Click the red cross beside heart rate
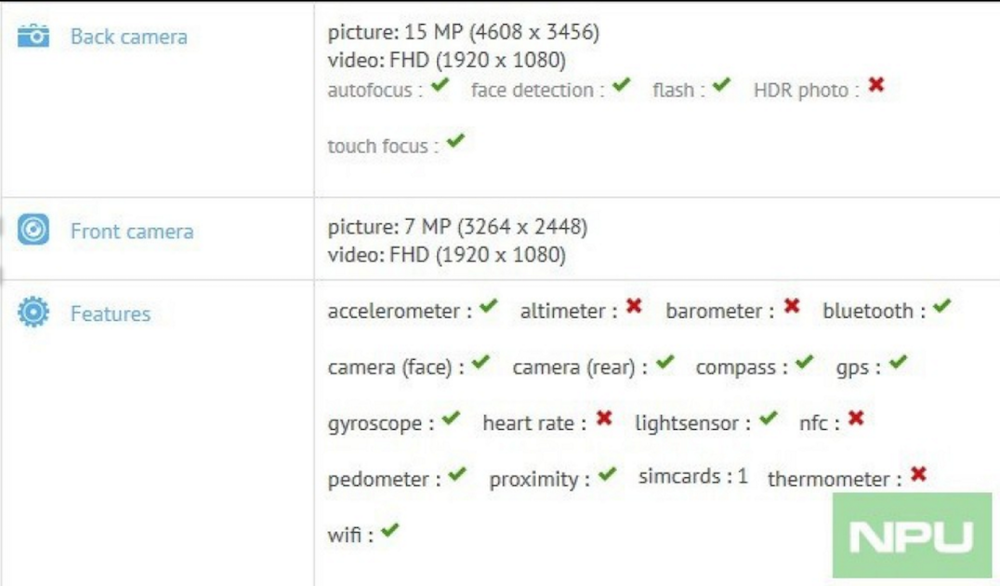 pyautogui.click(x=603, y=419)
